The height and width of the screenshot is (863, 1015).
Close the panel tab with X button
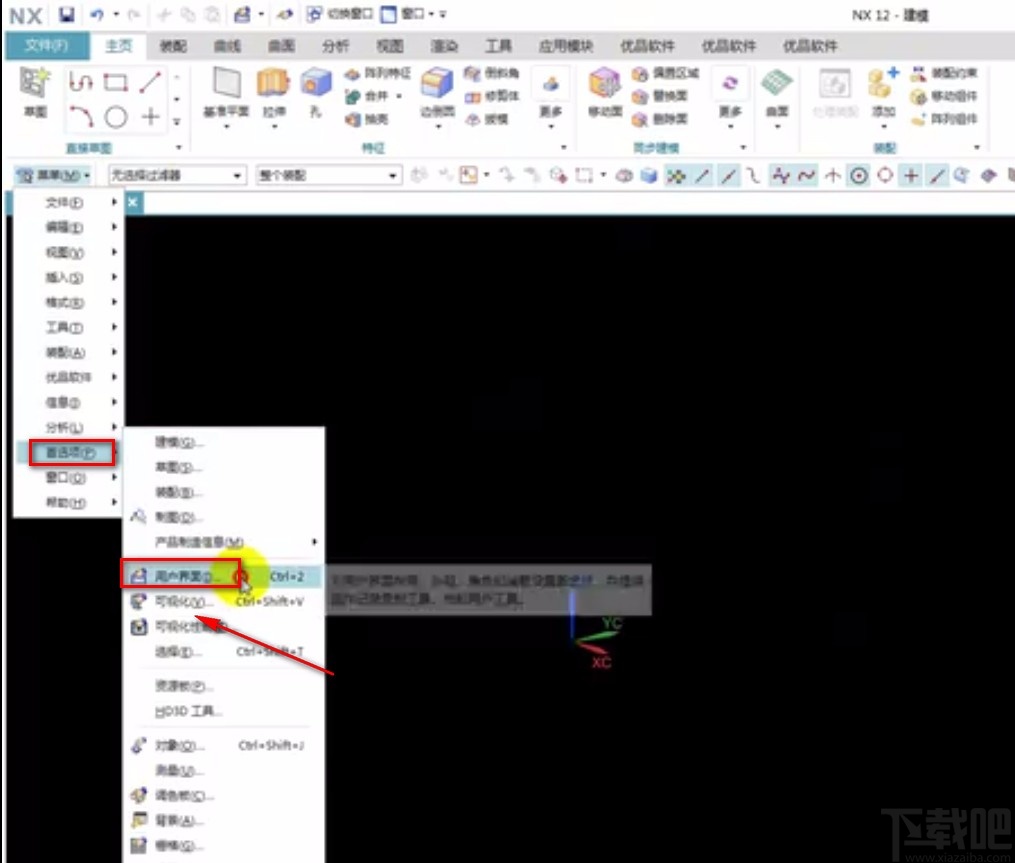point(132,203)
